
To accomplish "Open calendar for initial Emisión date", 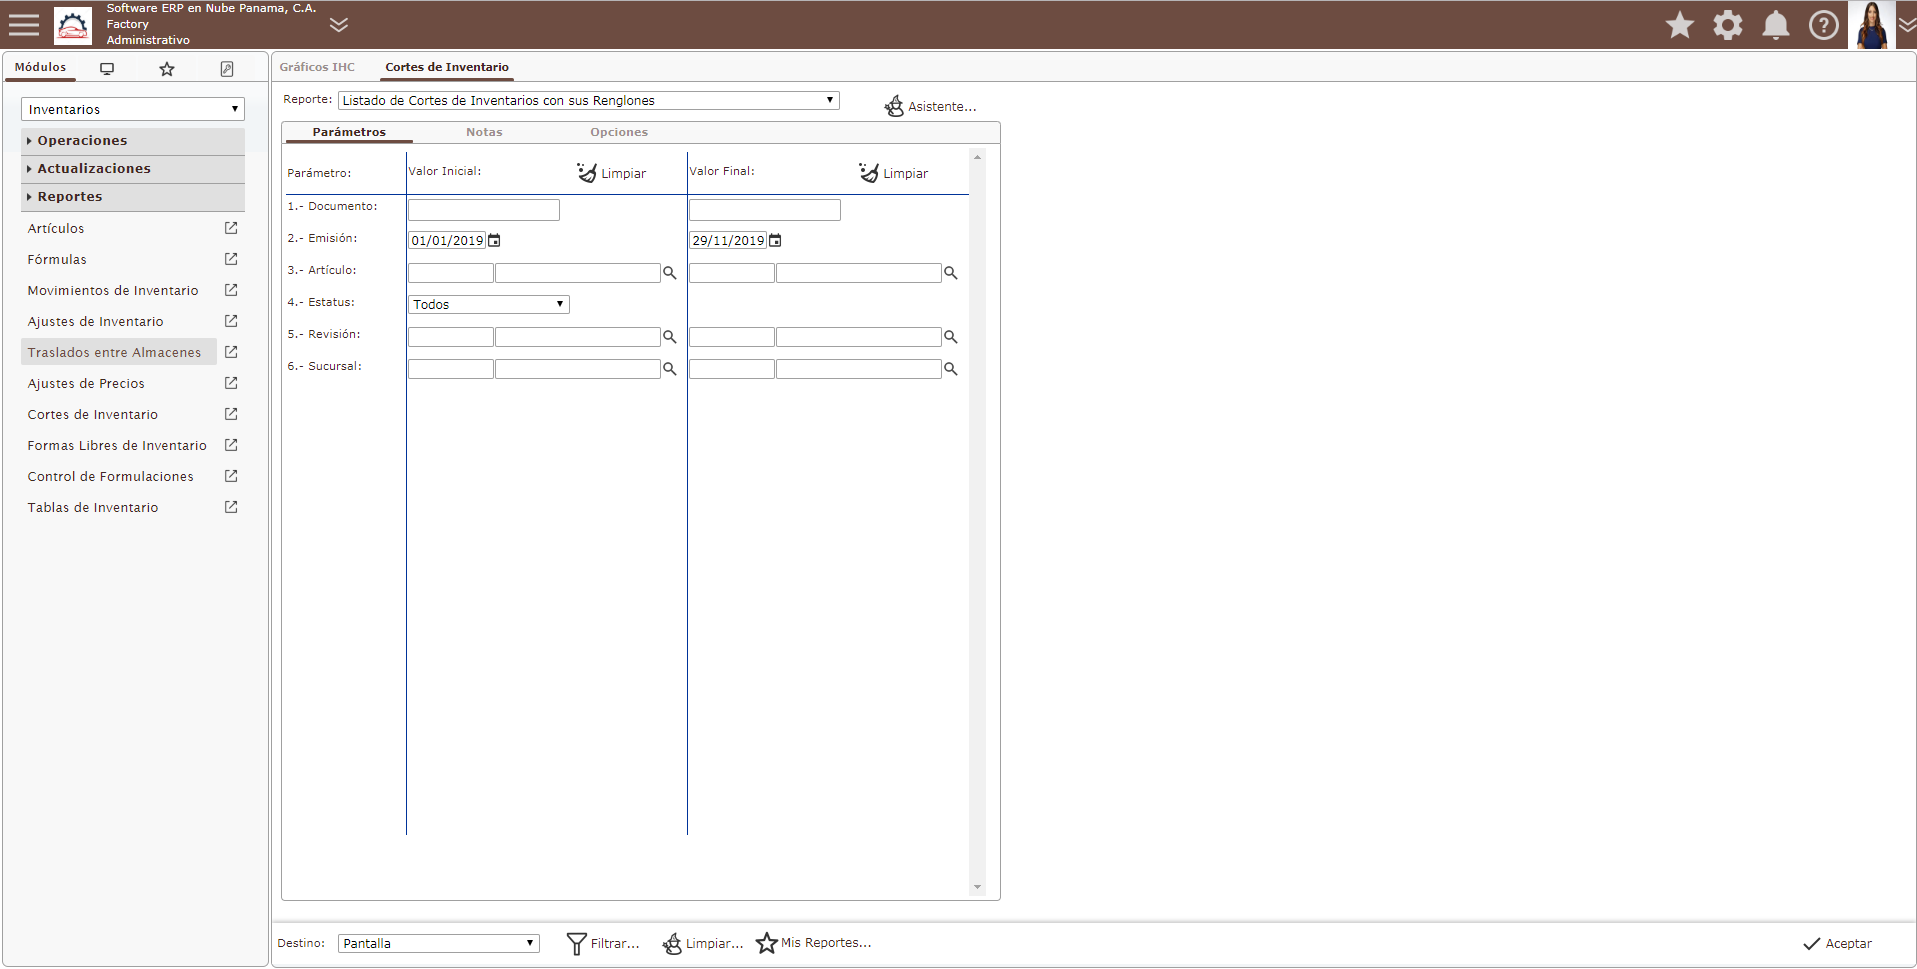I will click(494, 241).
